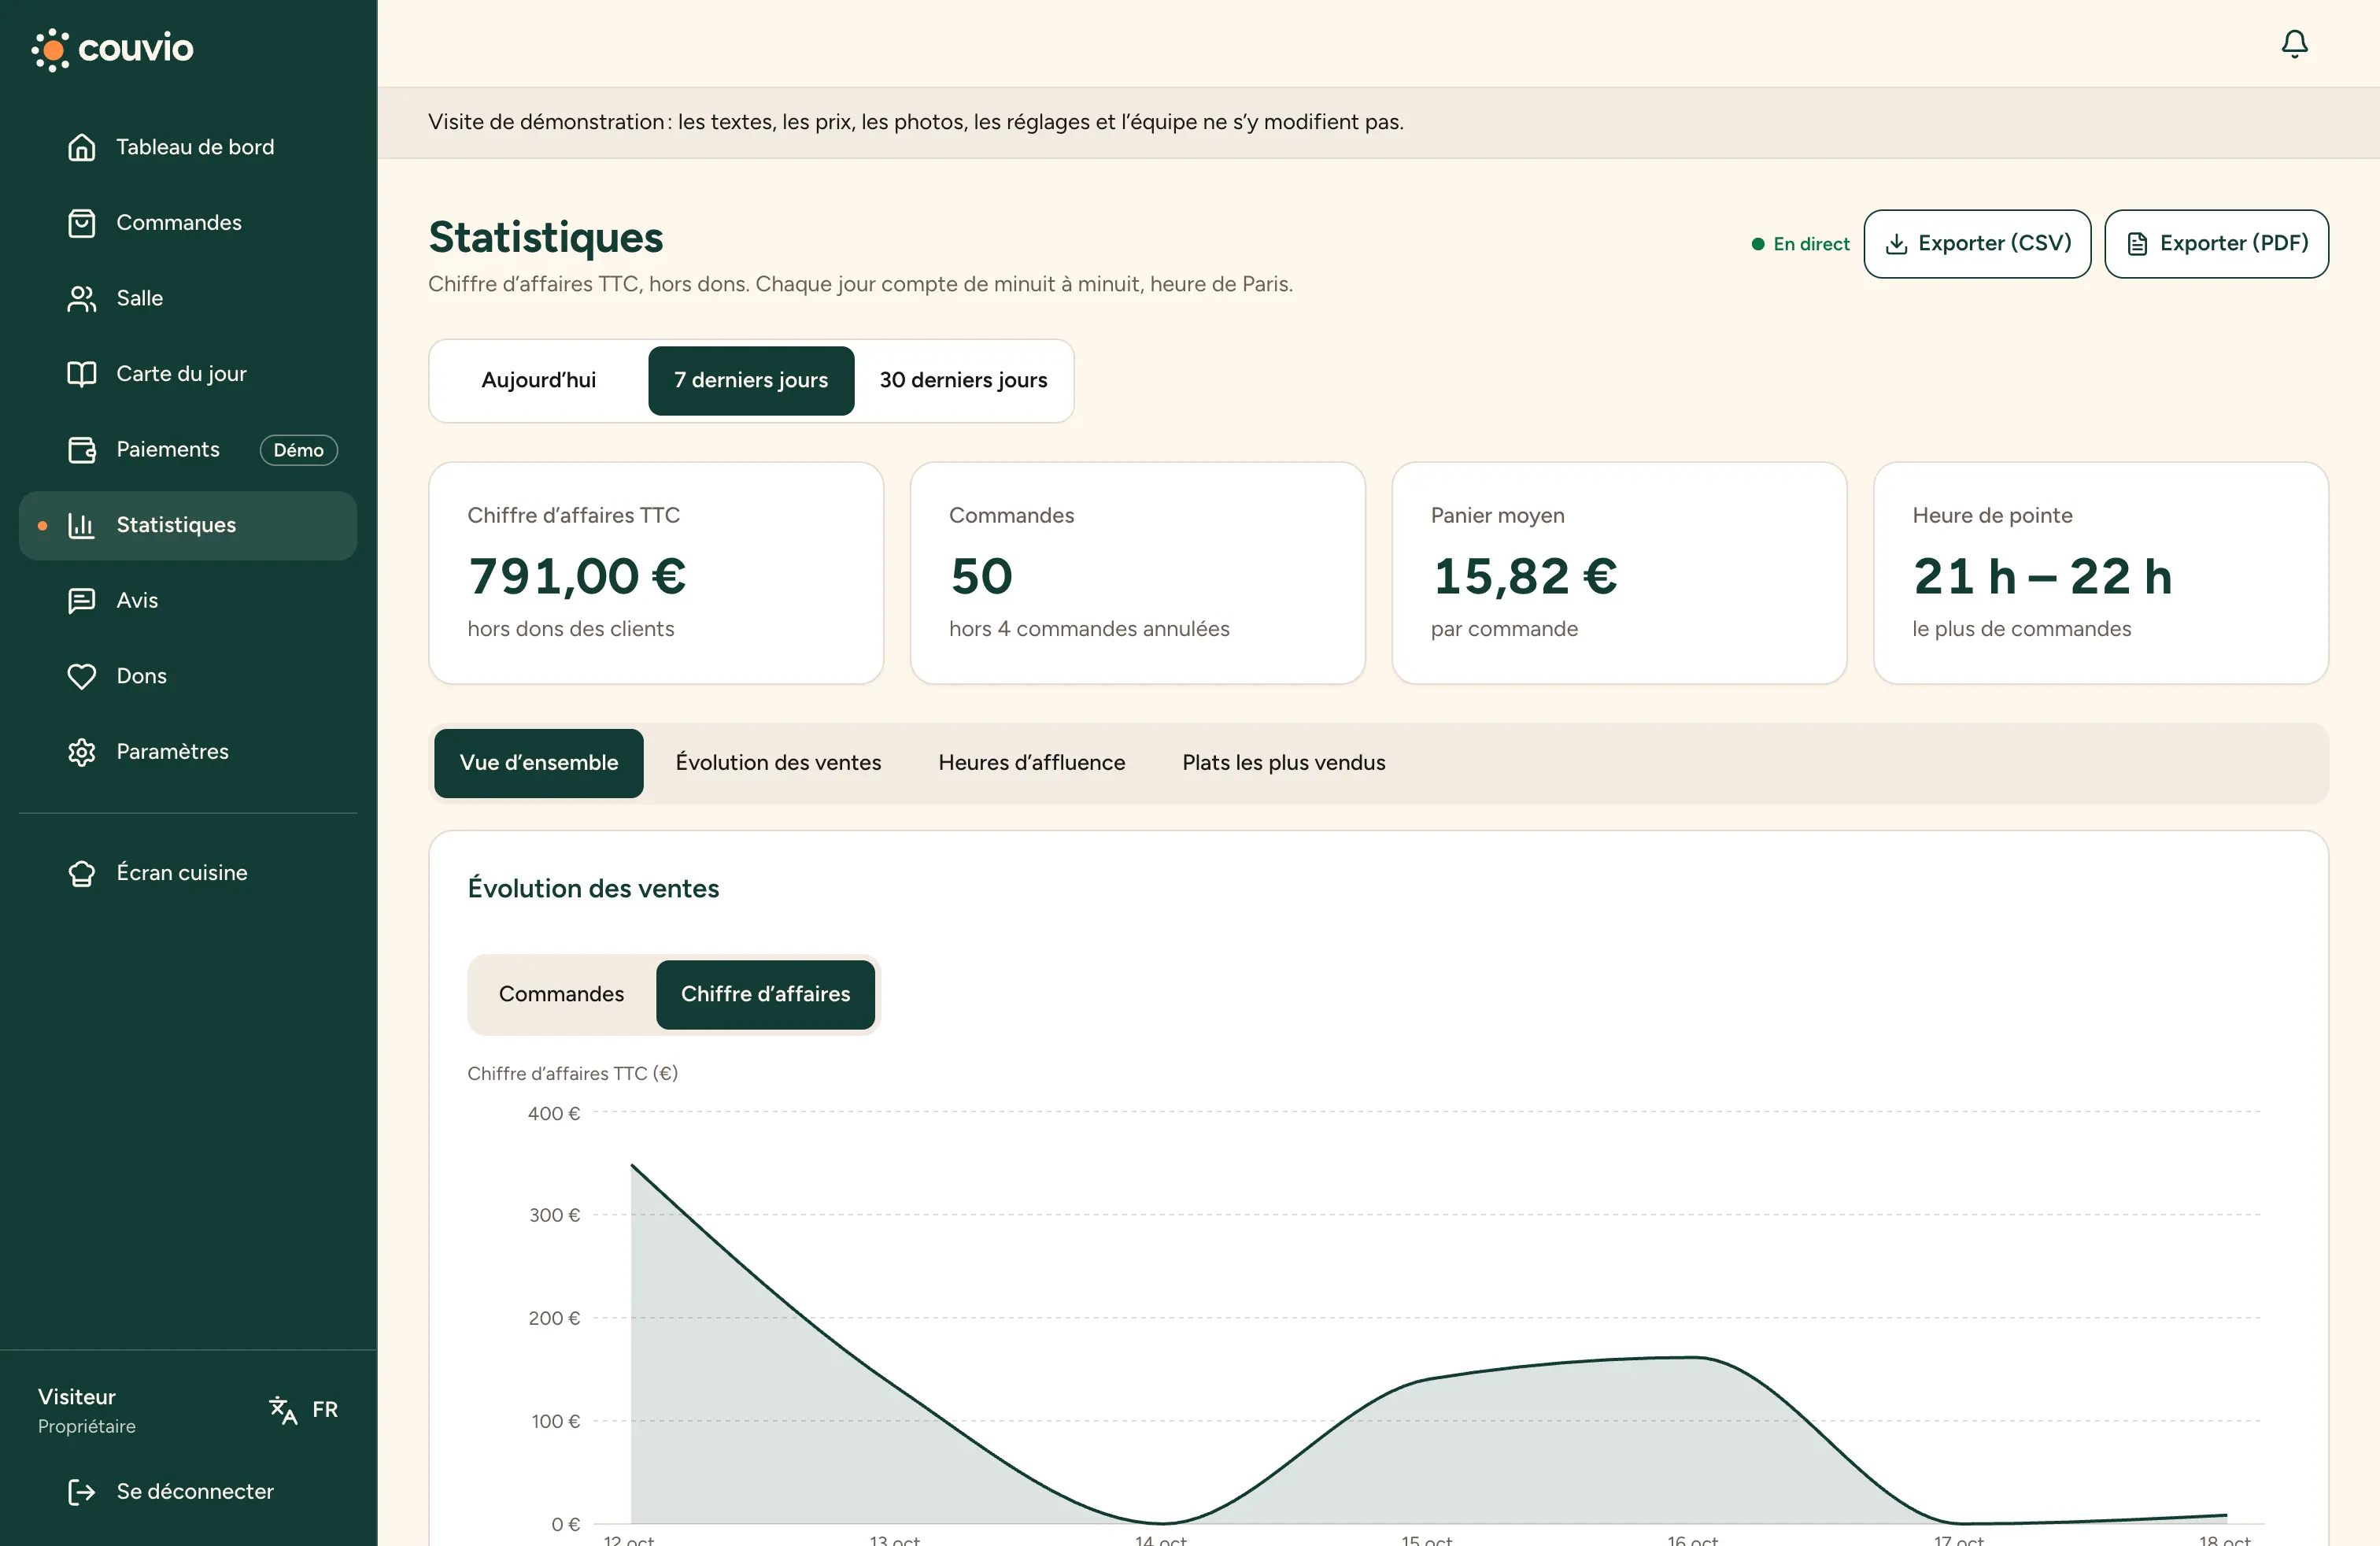2380x1546 pixels.
Task: Click the Se déconnecter label
Action: point(195,1491)
